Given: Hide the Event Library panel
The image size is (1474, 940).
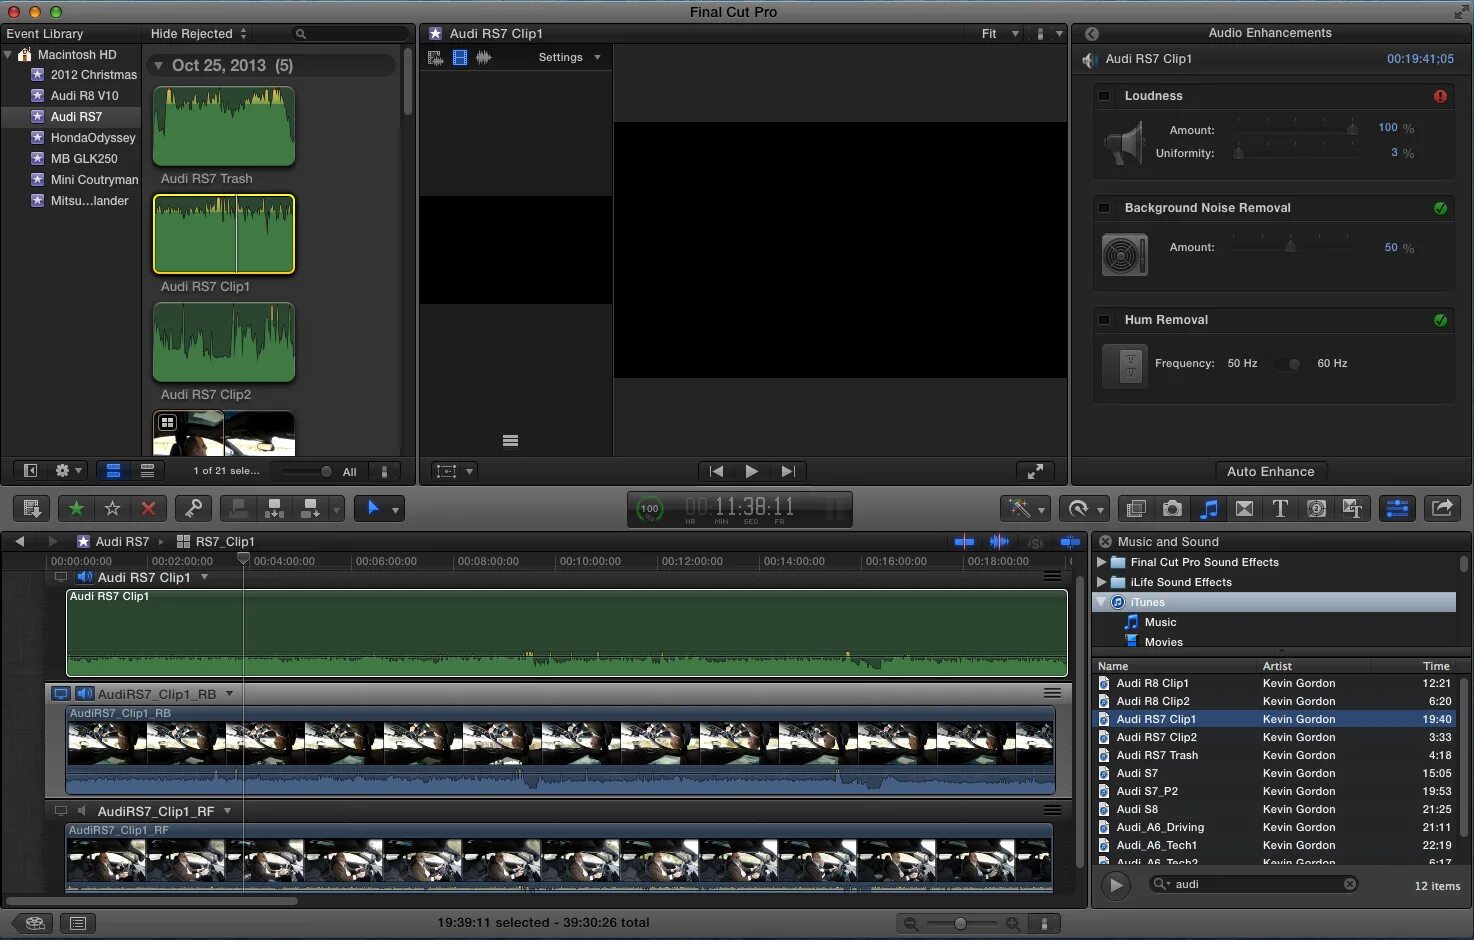Looking at the screenshot, I should pyautogui.click(x=30, y=470).
